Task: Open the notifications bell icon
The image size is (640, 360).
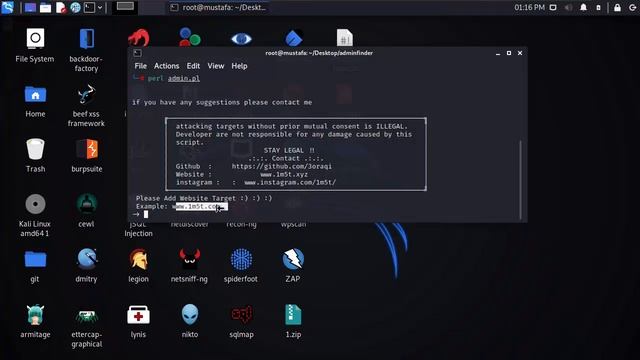Action: click(x=583, y=7)
